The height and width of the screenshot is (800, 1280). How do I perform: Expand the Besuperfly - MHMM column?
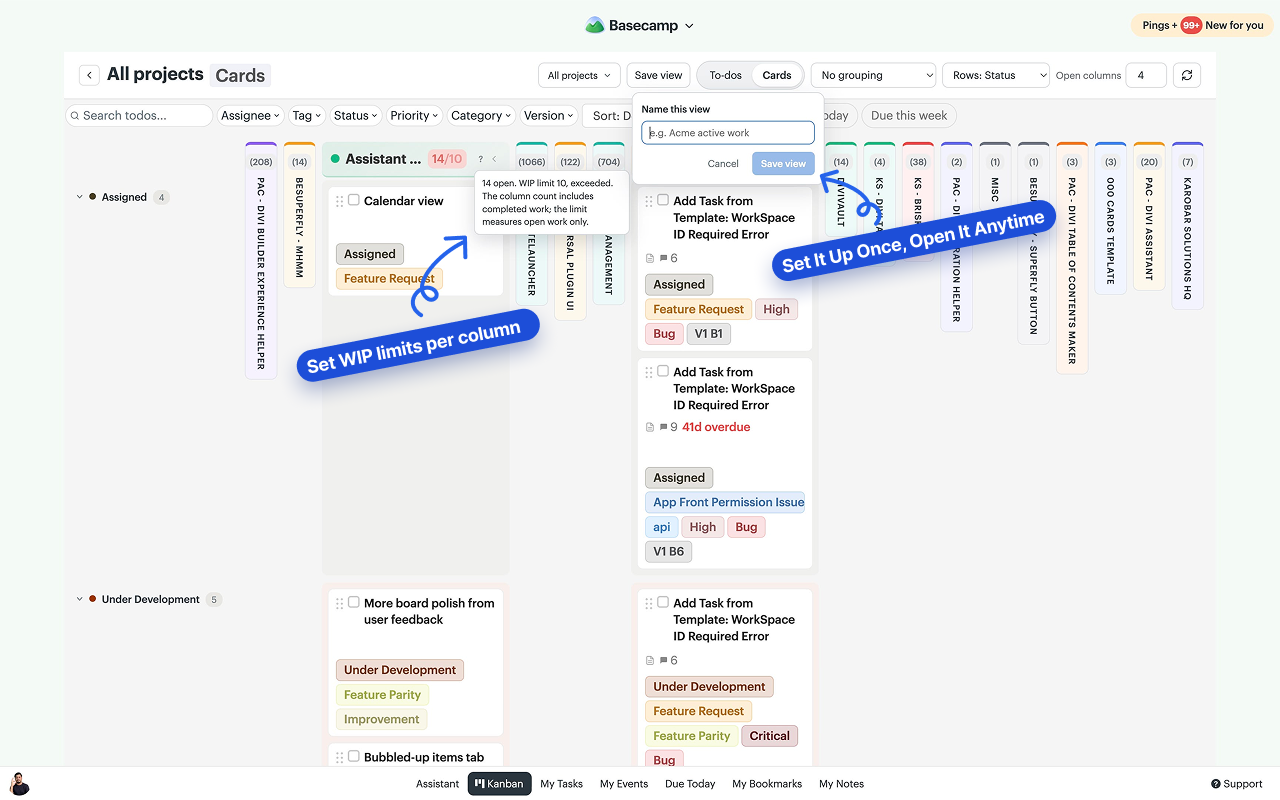coord(299,215)
